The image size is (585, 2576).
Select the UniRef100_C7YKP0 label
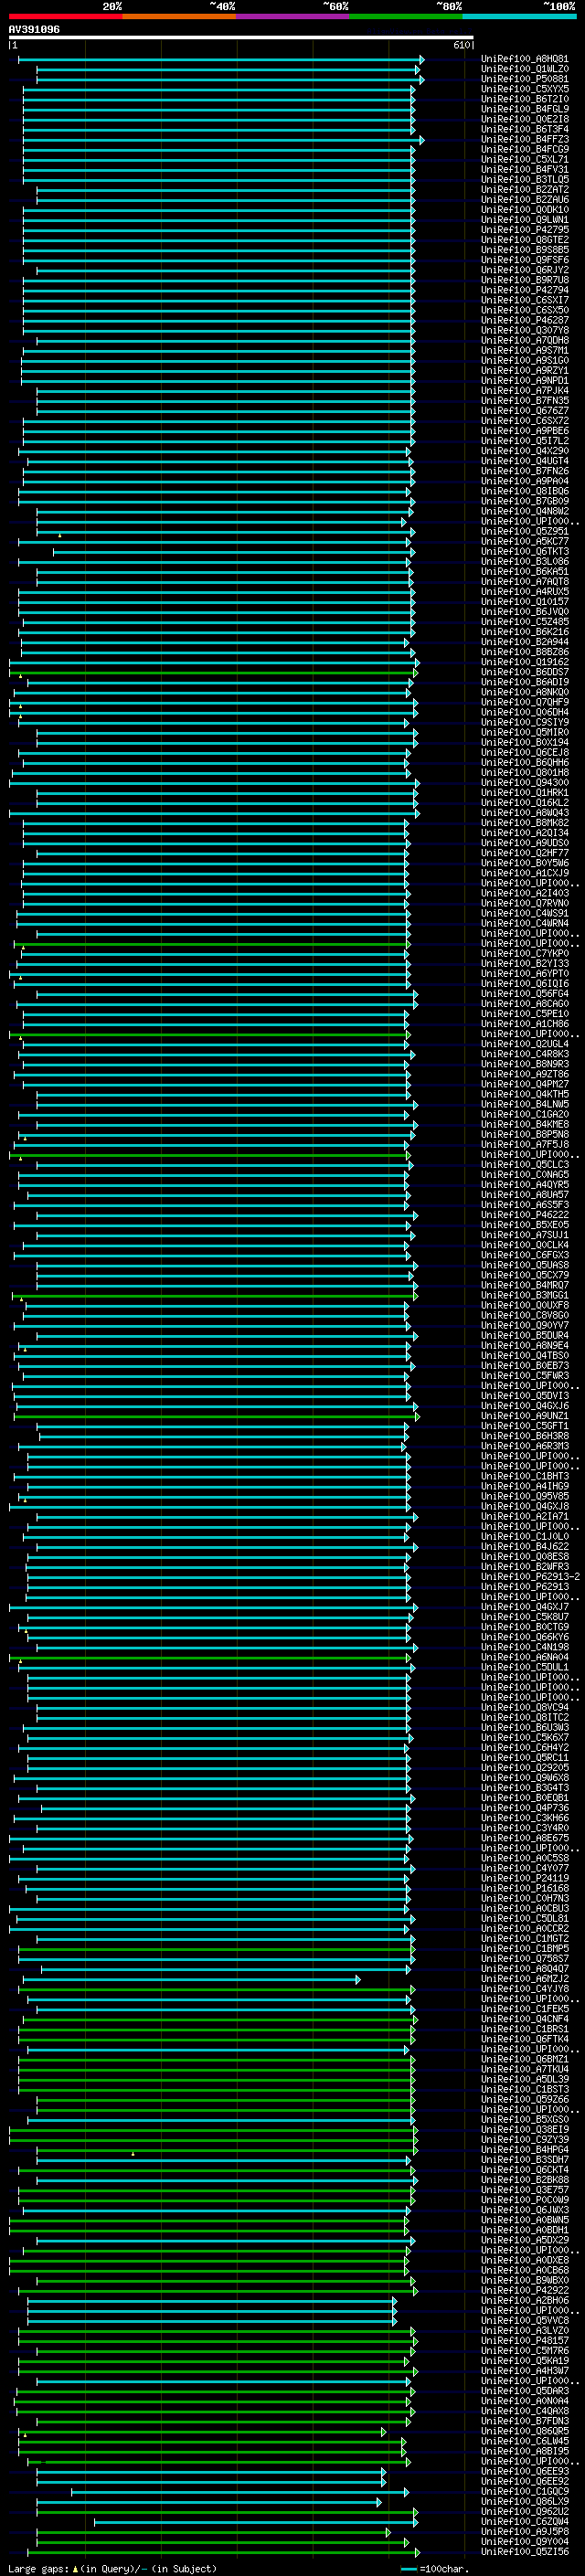pyautogui.click(x=524, y=953)
